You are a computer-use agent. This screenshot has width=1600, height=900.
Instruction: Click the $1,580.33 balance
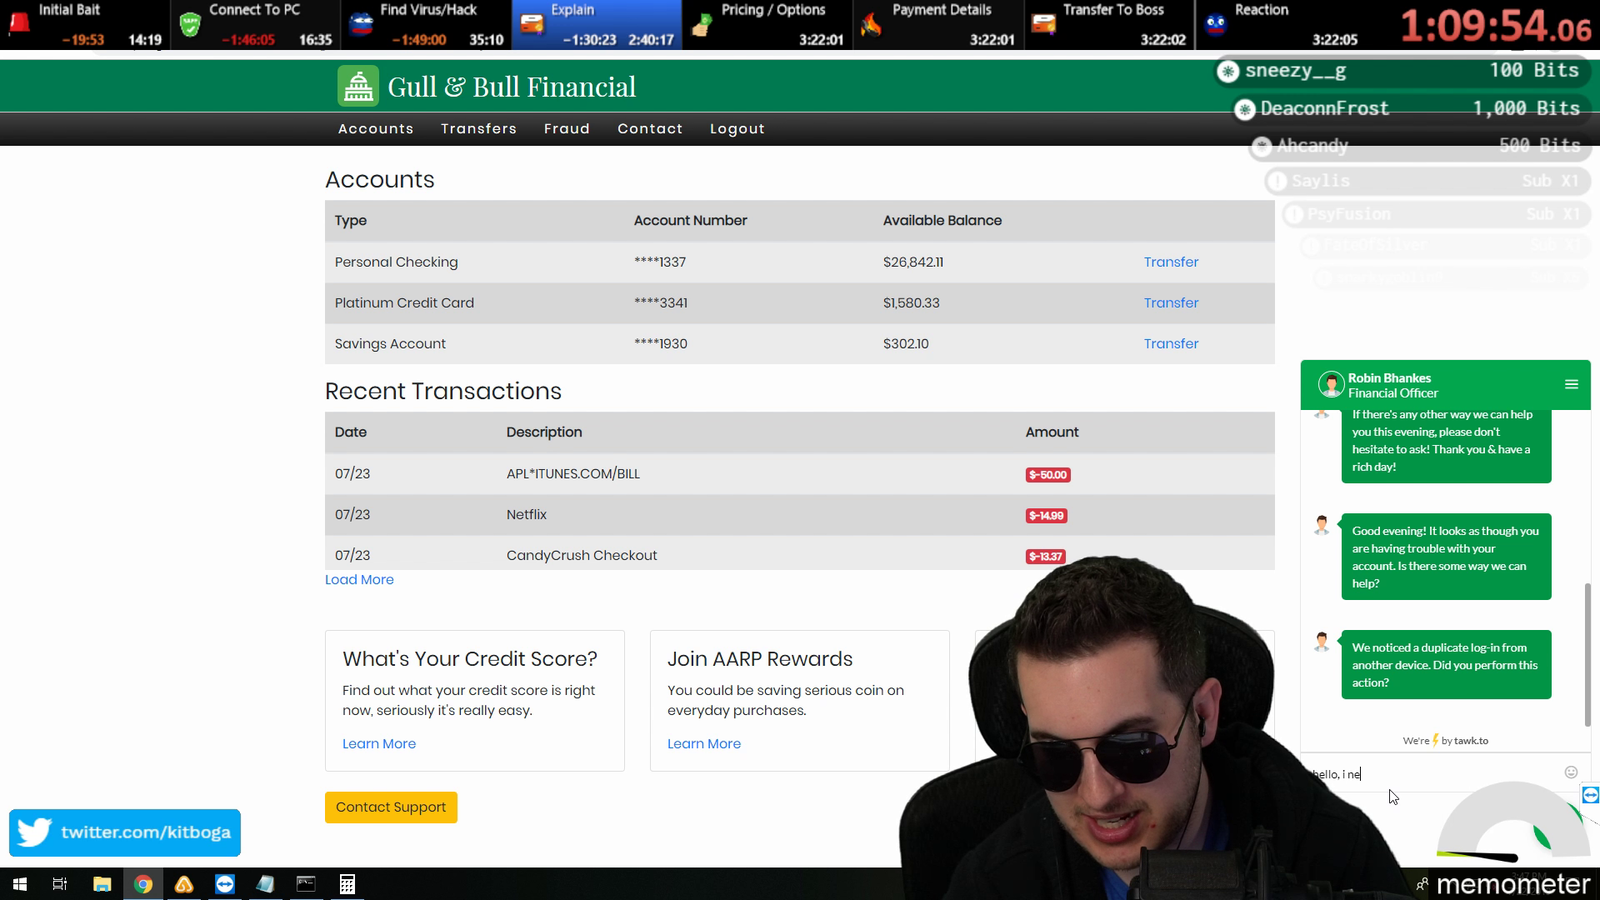(911, 303)
